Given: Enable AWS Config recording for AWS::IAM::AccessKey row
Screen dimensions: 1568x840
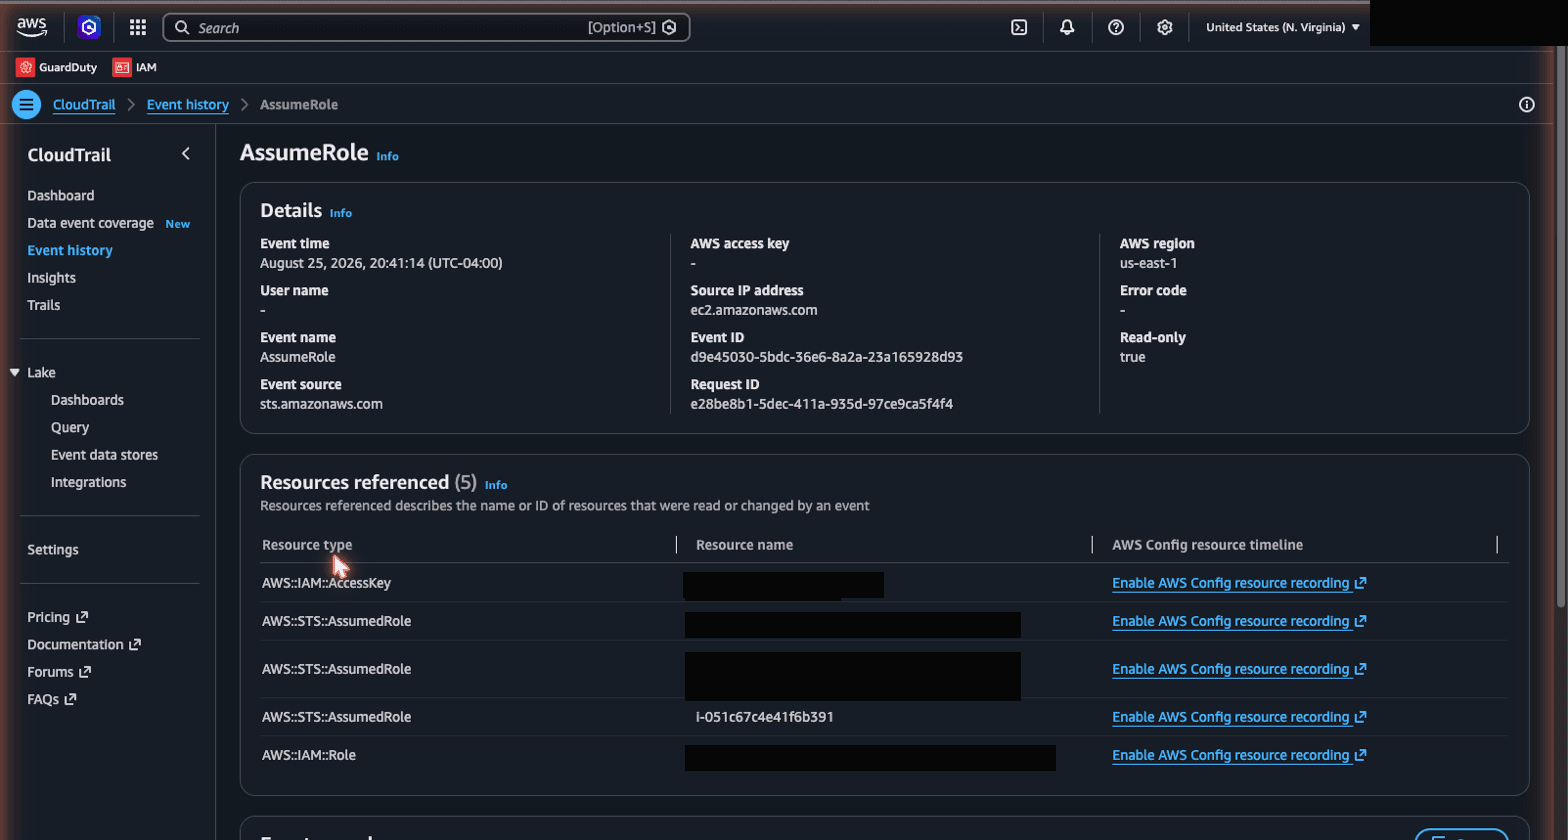Looking at the screenshot, I should pos(1239,583).
